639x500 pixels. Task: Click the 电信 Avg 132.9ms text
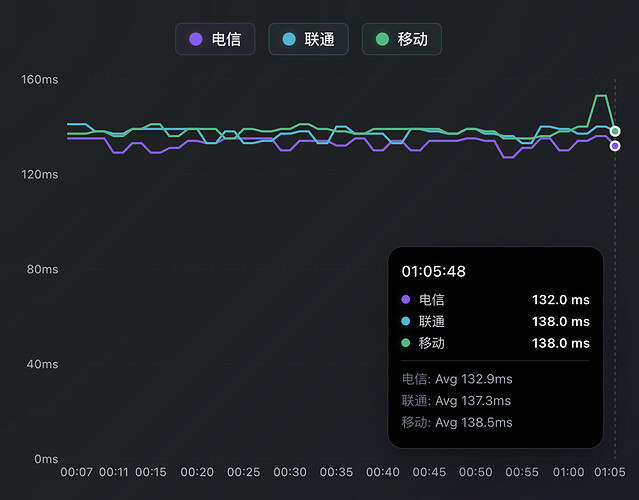click(x=457, y=379)
